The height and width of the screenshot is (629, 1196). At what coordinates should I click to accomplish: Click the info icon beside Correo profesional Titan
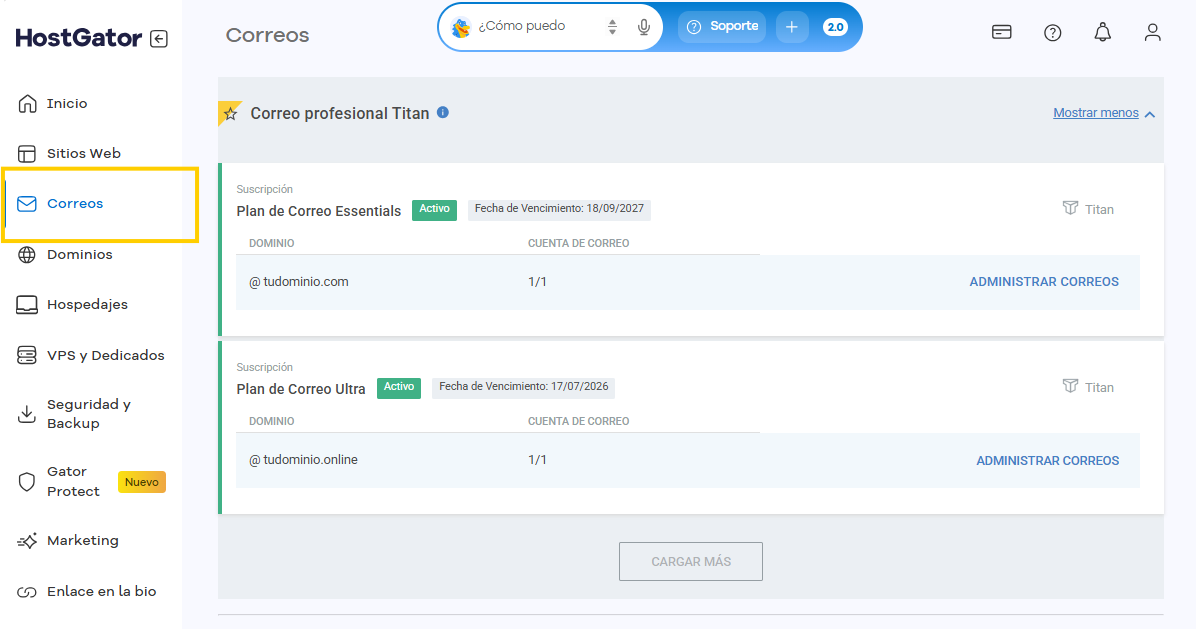click(x=442, y=113)
